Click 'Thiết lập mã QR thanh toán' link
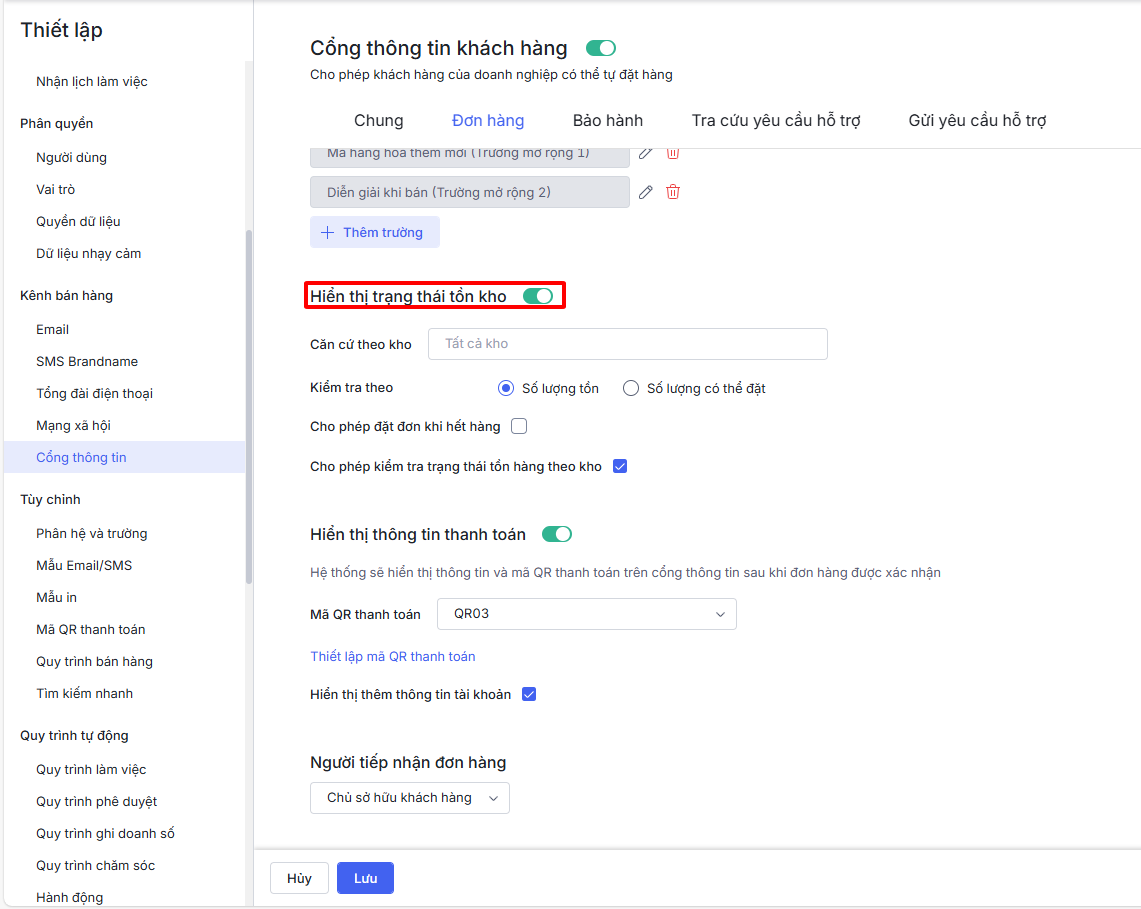The height and width of the screenshot is (909, 1141). tap(393, 656)
